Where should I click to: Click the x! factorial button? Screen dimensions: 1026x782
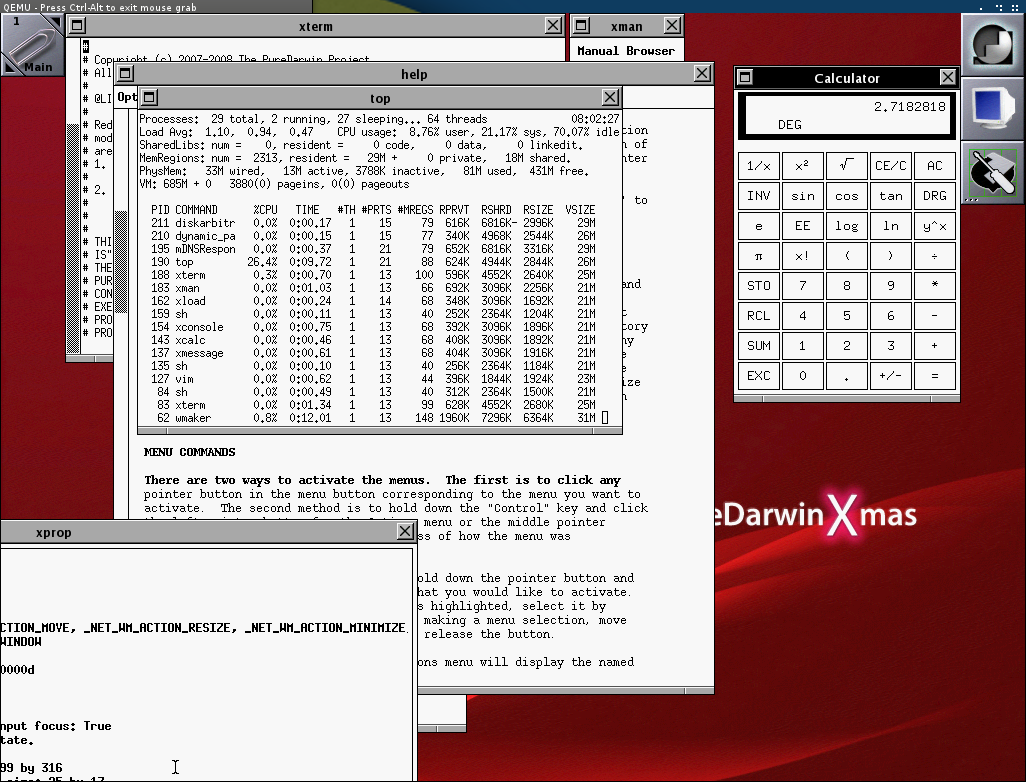tap(802, 256)
